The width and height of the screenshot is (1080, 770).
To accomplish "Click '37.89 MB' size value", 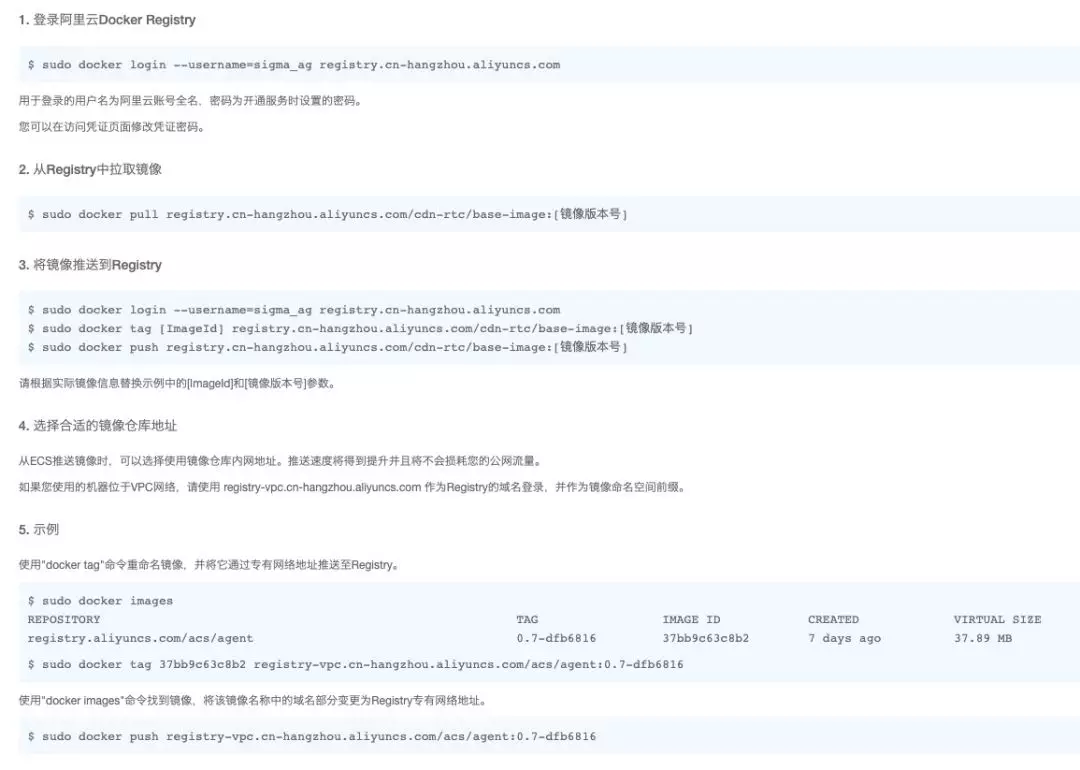I will point(983,638).
